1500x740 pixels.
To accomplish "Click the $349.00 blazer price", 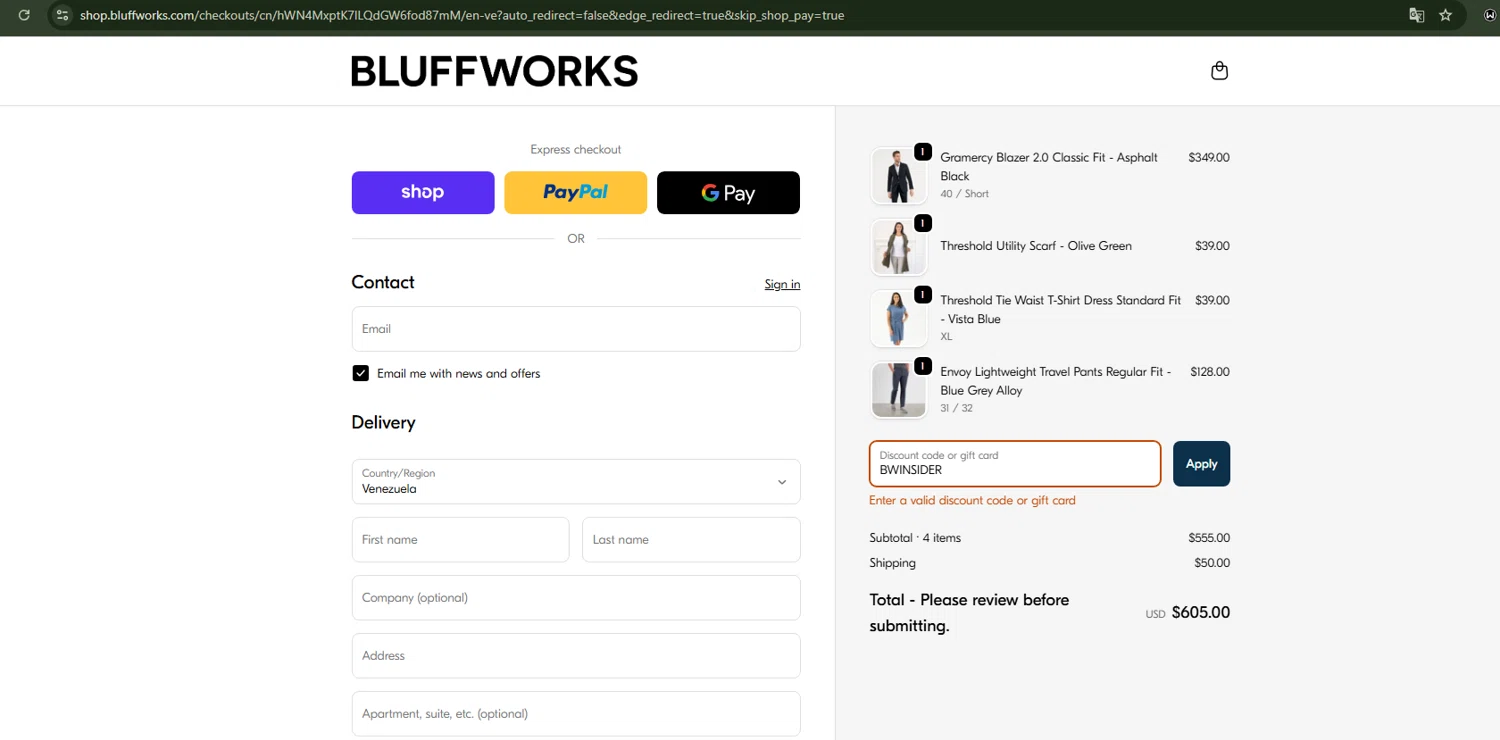I will point(1209,157).
